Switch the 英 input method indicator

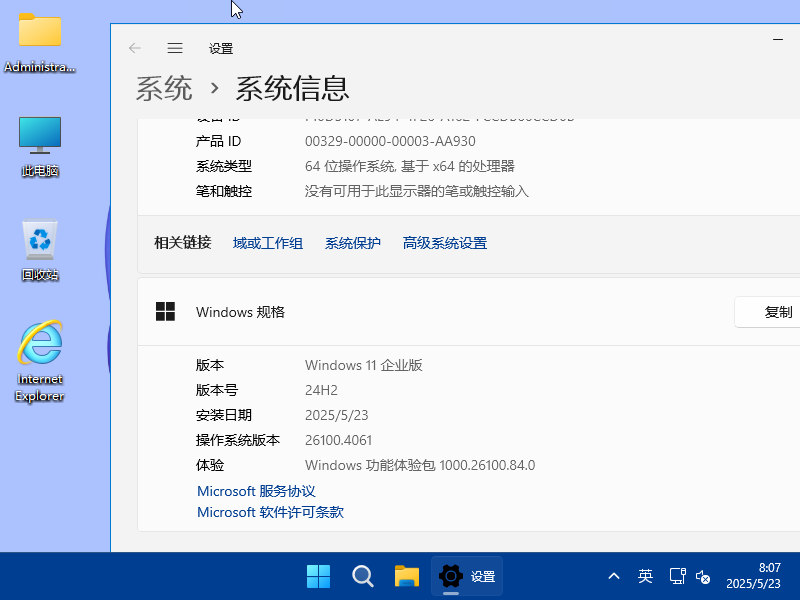(x=645, y=577)
